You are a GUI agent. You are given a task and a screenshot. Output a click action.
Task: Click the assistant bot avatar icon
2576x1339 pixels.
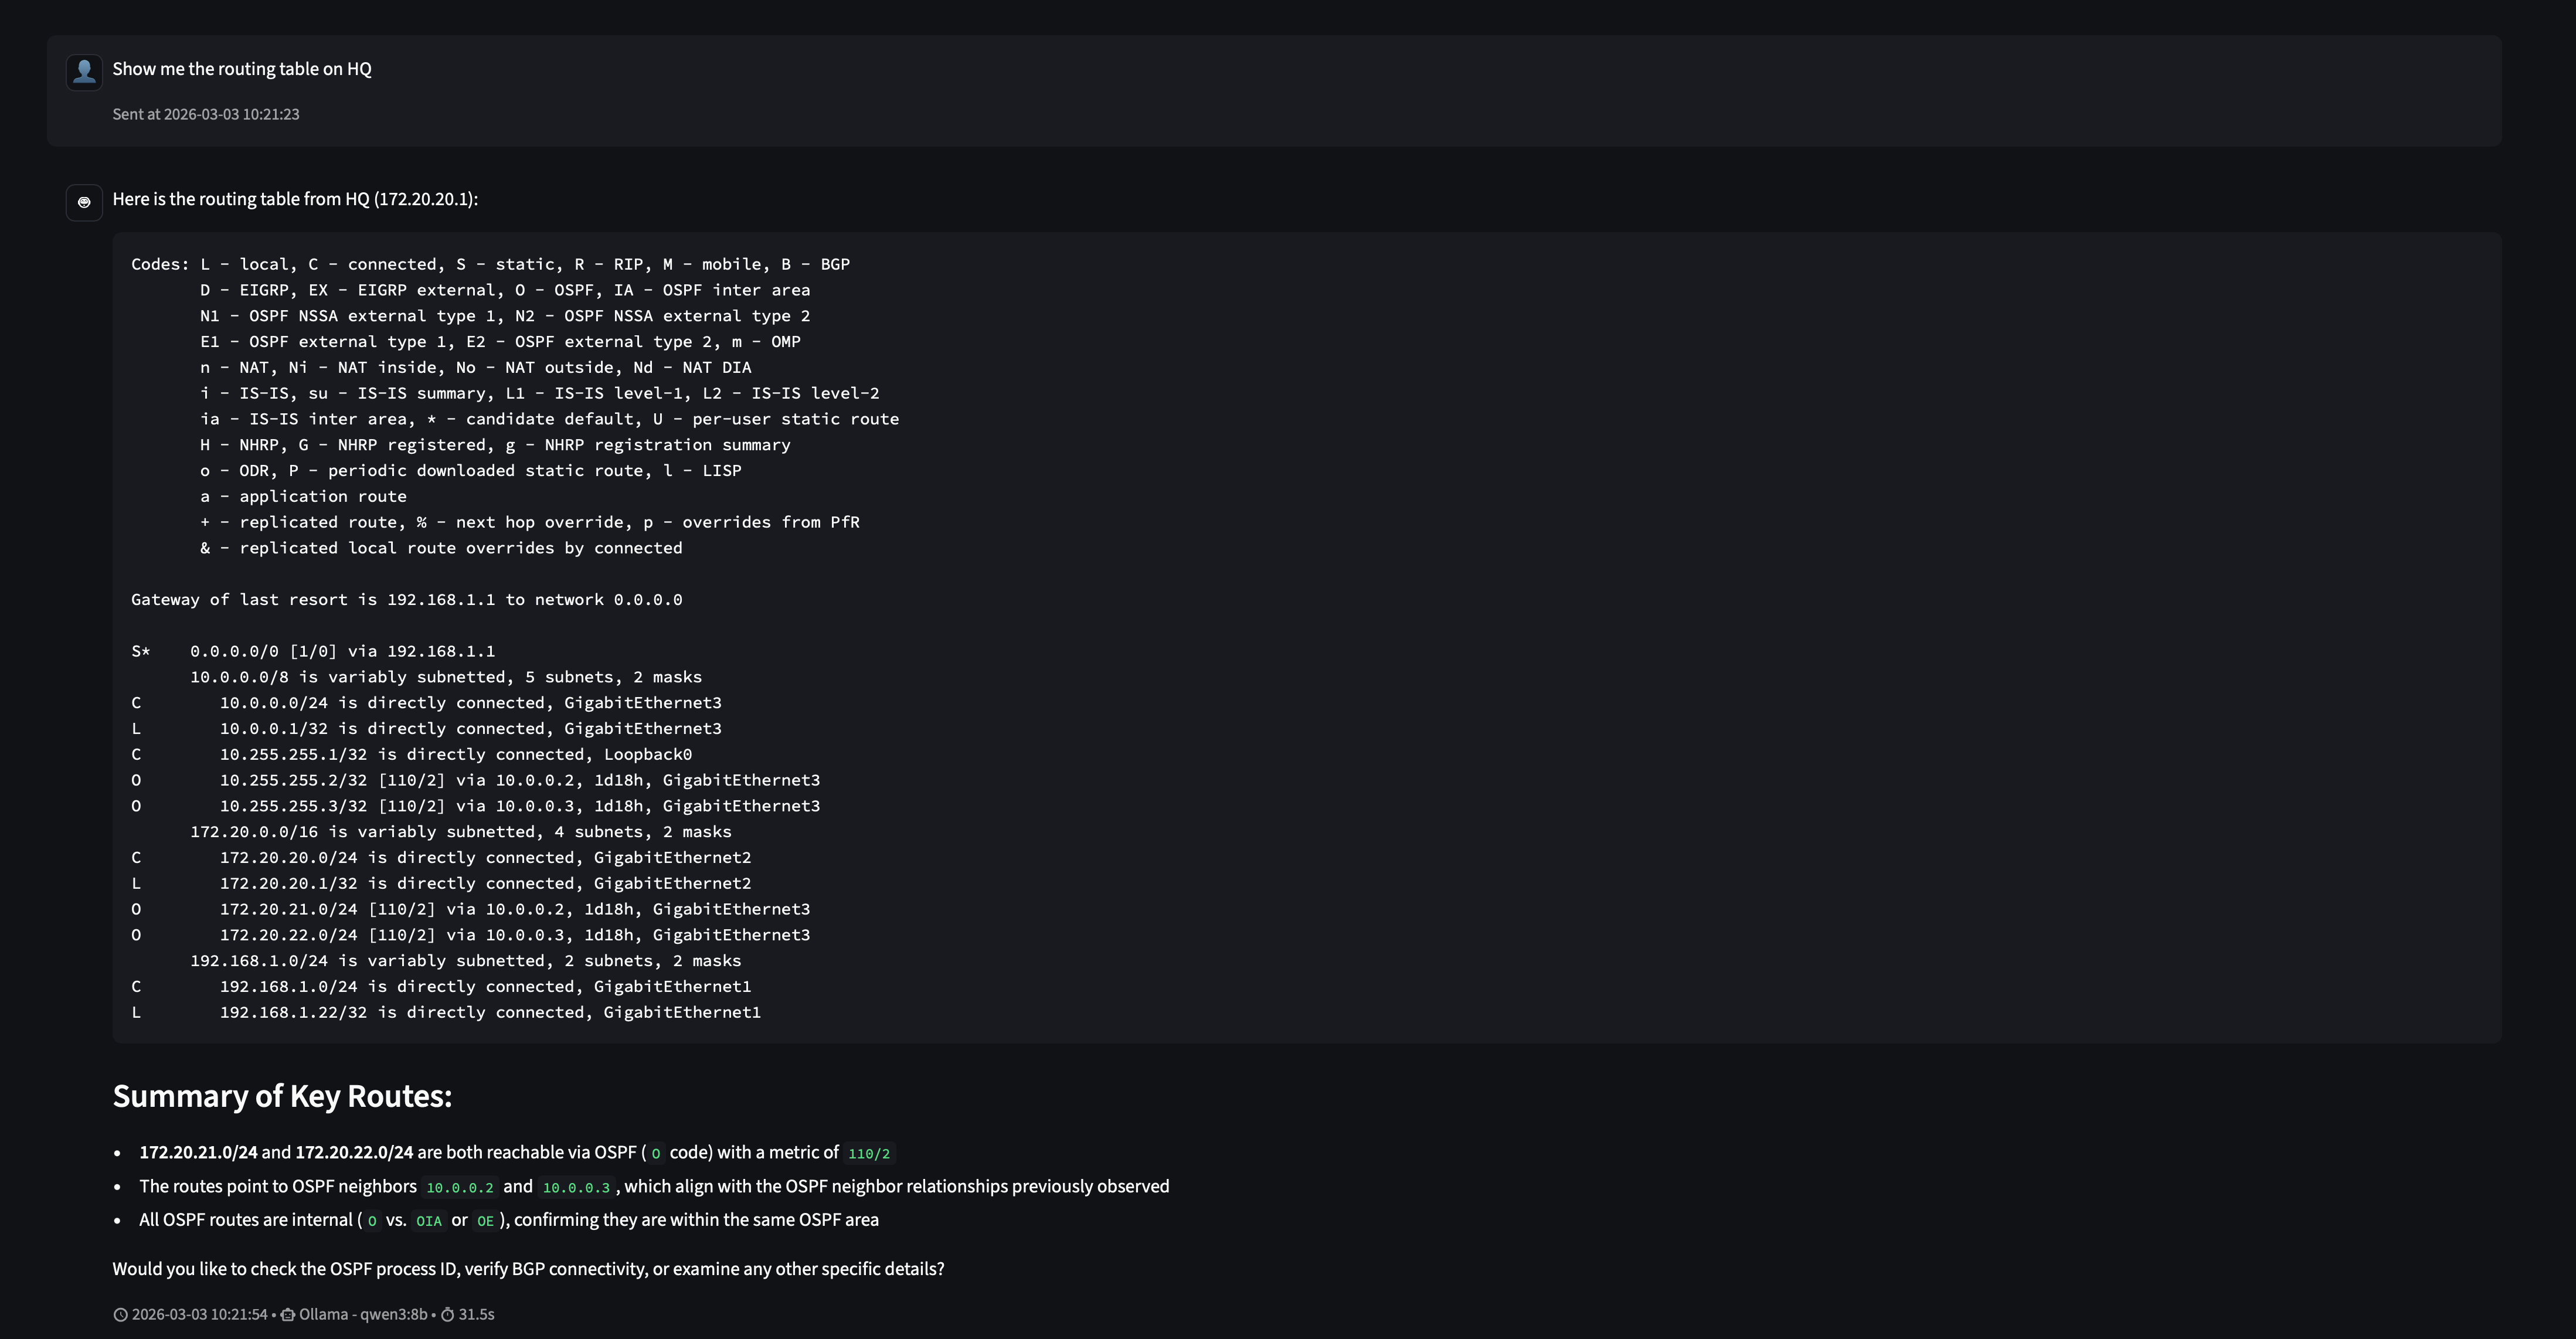tap(84, 202)
